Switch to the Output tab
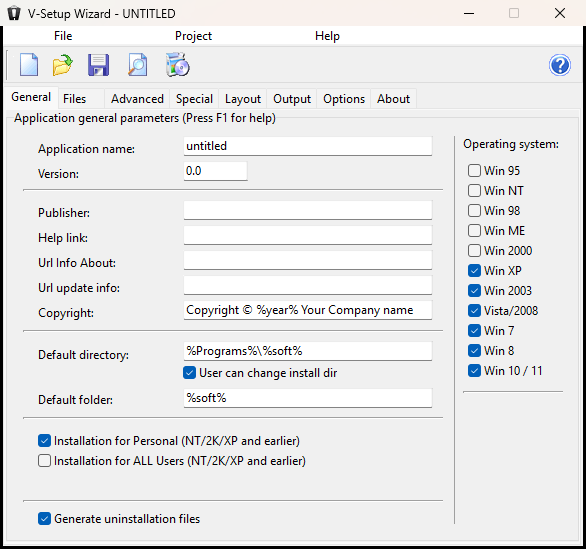 click(x=292, y=99)
